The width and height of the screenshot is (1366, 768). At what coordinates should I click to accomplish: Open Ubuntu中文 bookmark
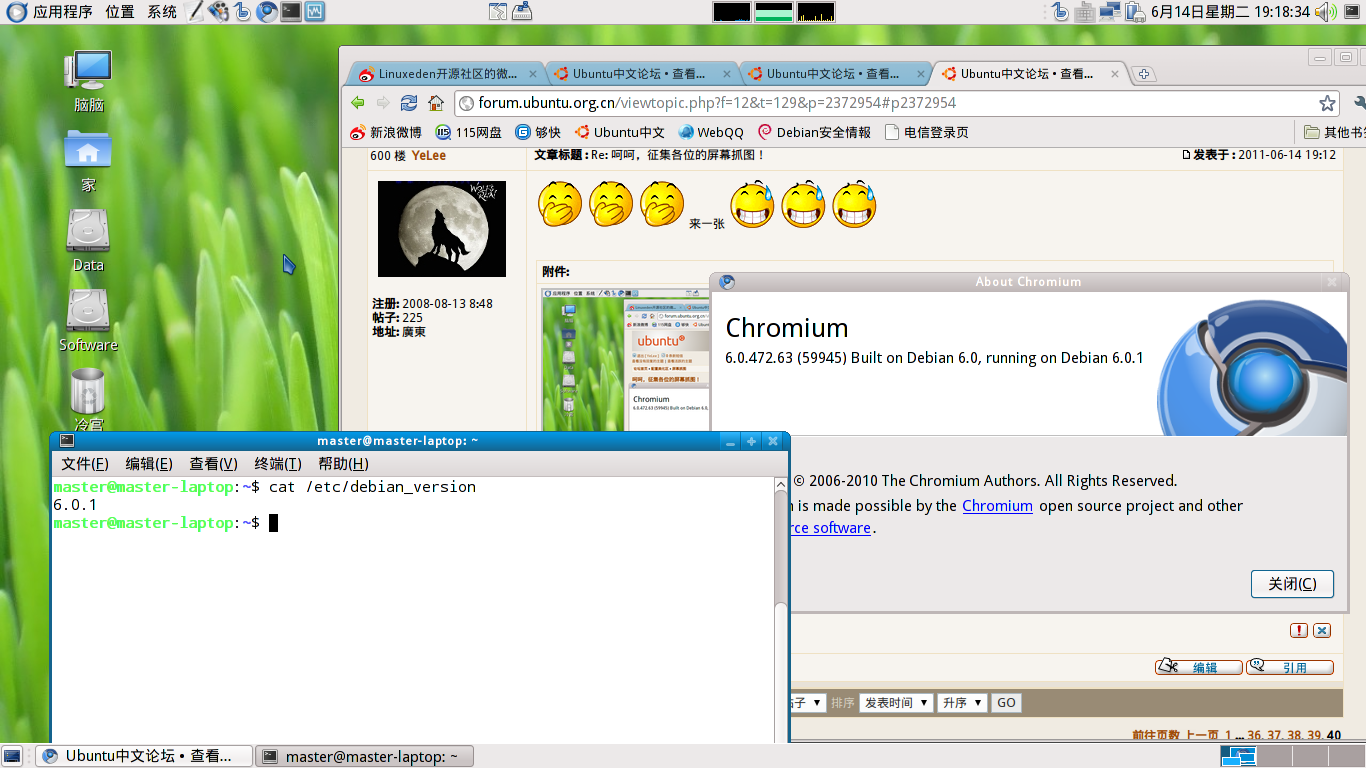(x=619, y=132)
